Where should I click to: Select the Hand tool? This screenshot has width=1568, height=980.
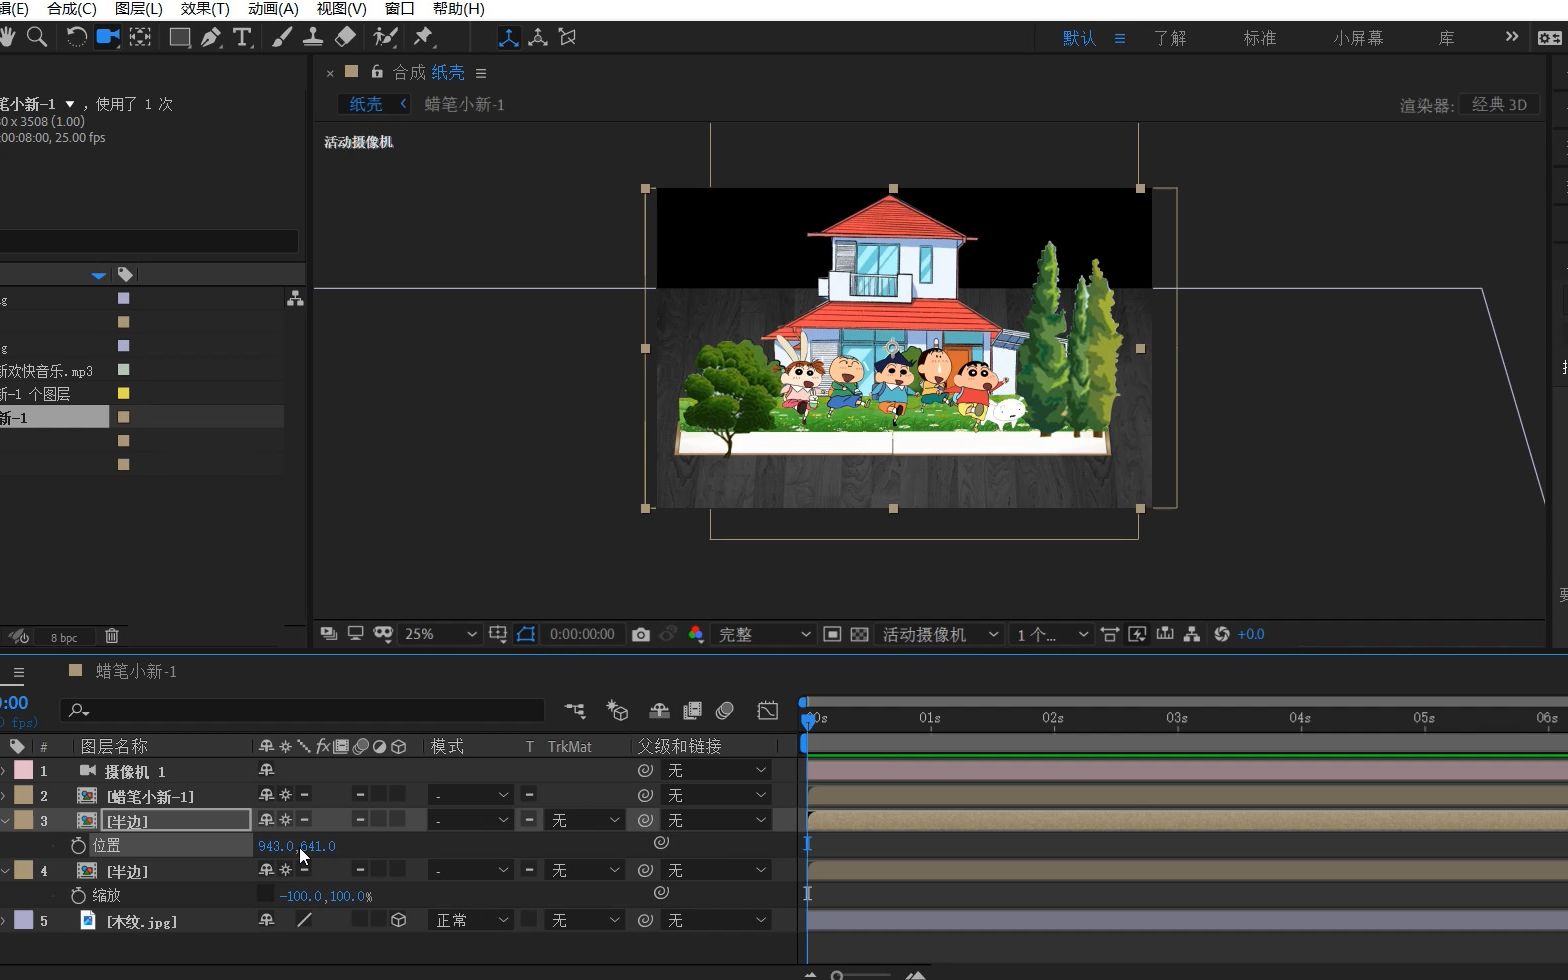pyautogui.click(x=8, y=37)
